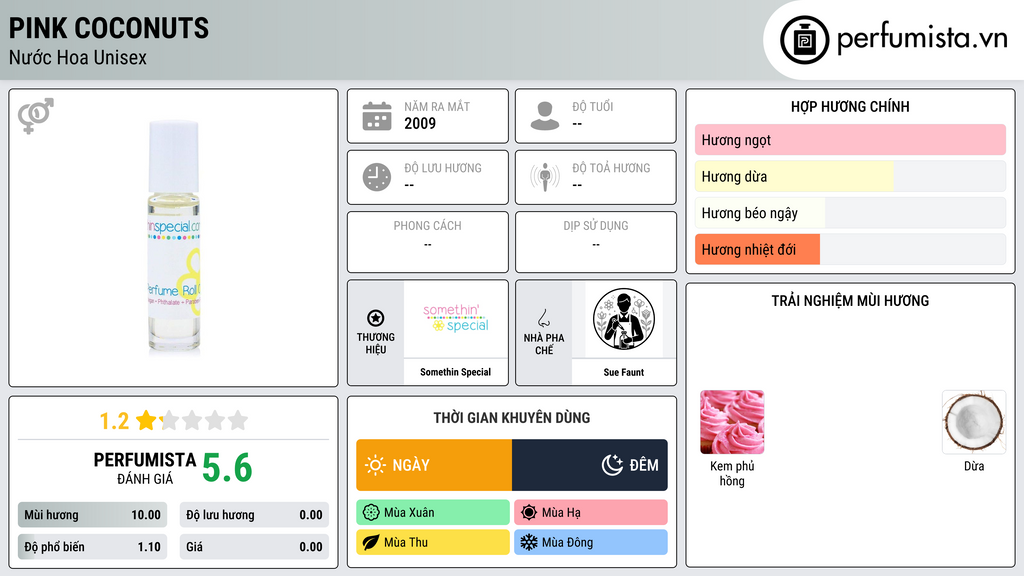Image resolution: width=1024 pixels, height=576 pixels.
Task: Click the Mùa Hạ season button
Action: tap(591, 513)
